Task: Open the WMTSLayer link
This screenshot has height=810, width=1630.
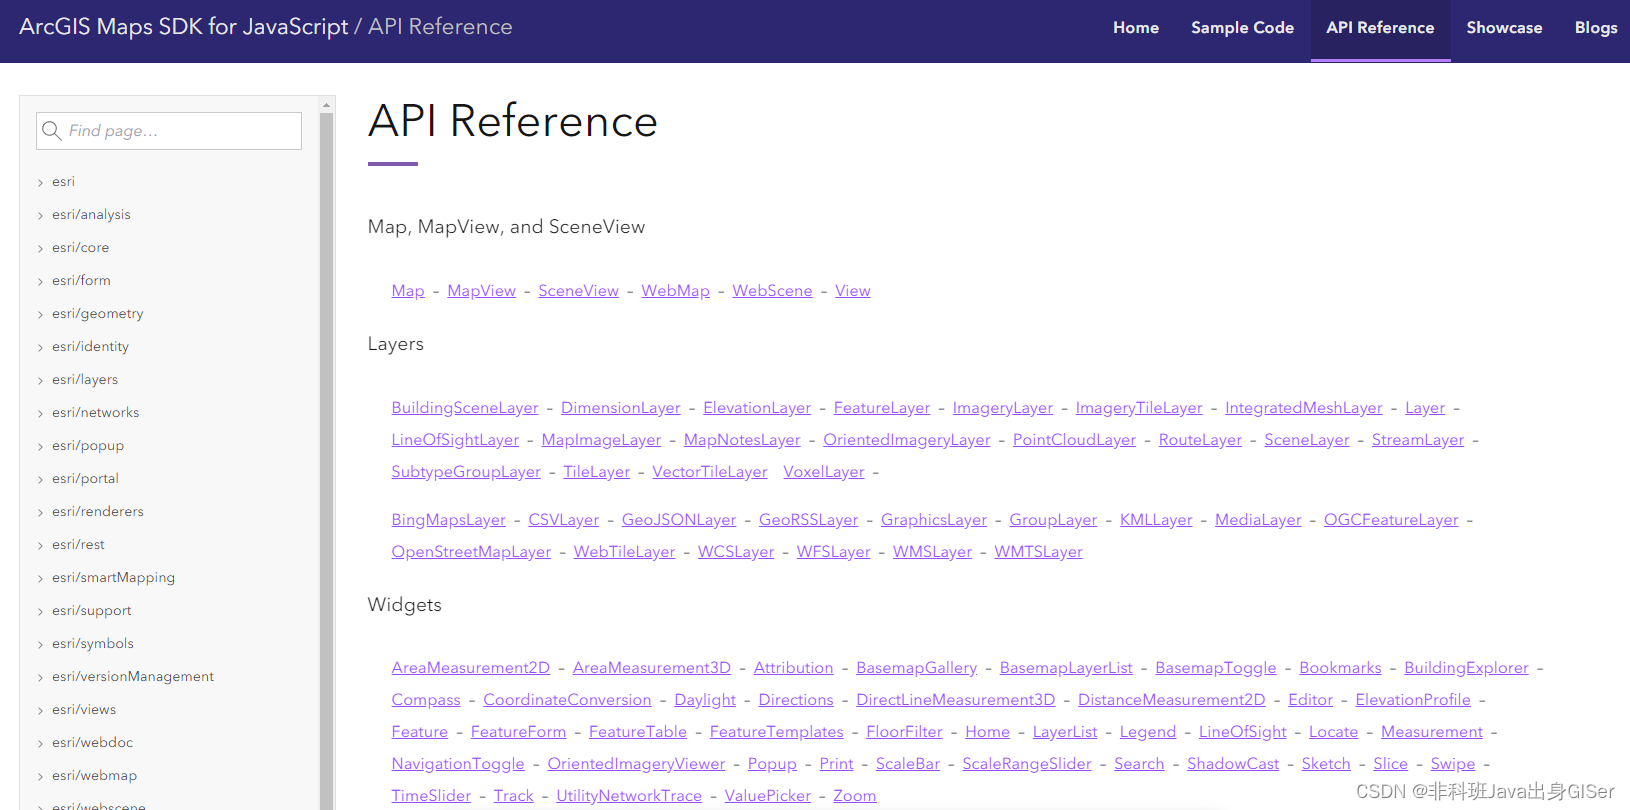Action: [1038, 552]
